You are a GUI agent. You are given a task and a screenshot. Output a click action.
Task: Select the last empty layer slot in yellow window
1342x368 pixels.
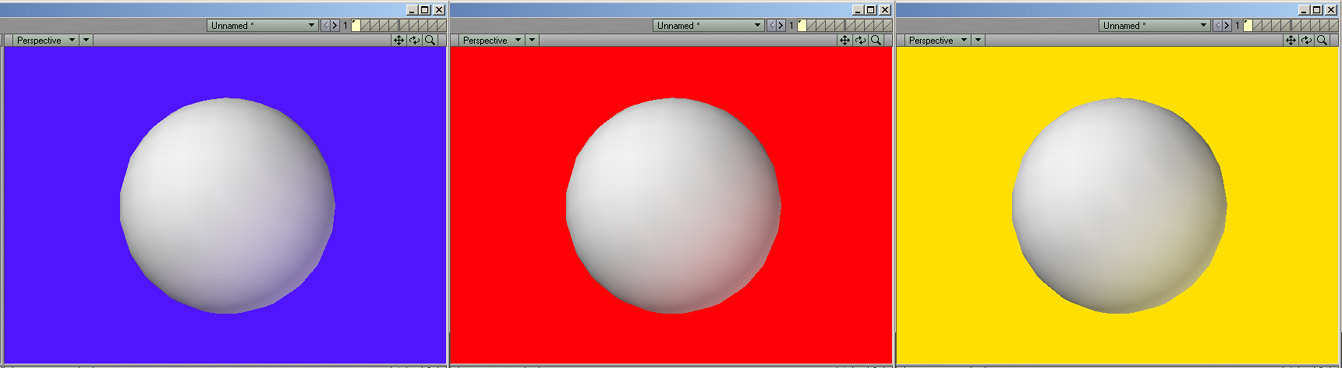click(x=1334, y=25)
